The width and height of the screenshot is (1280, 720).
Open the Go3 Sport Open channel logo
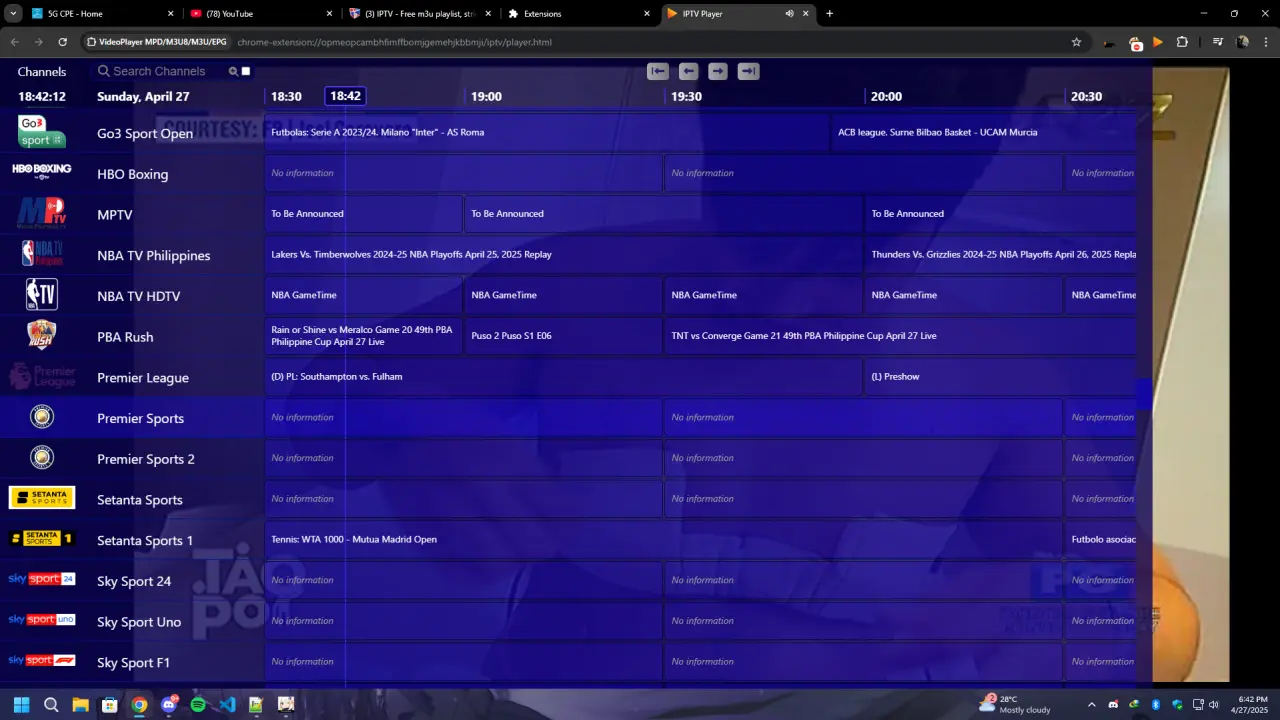coord(42,132)
